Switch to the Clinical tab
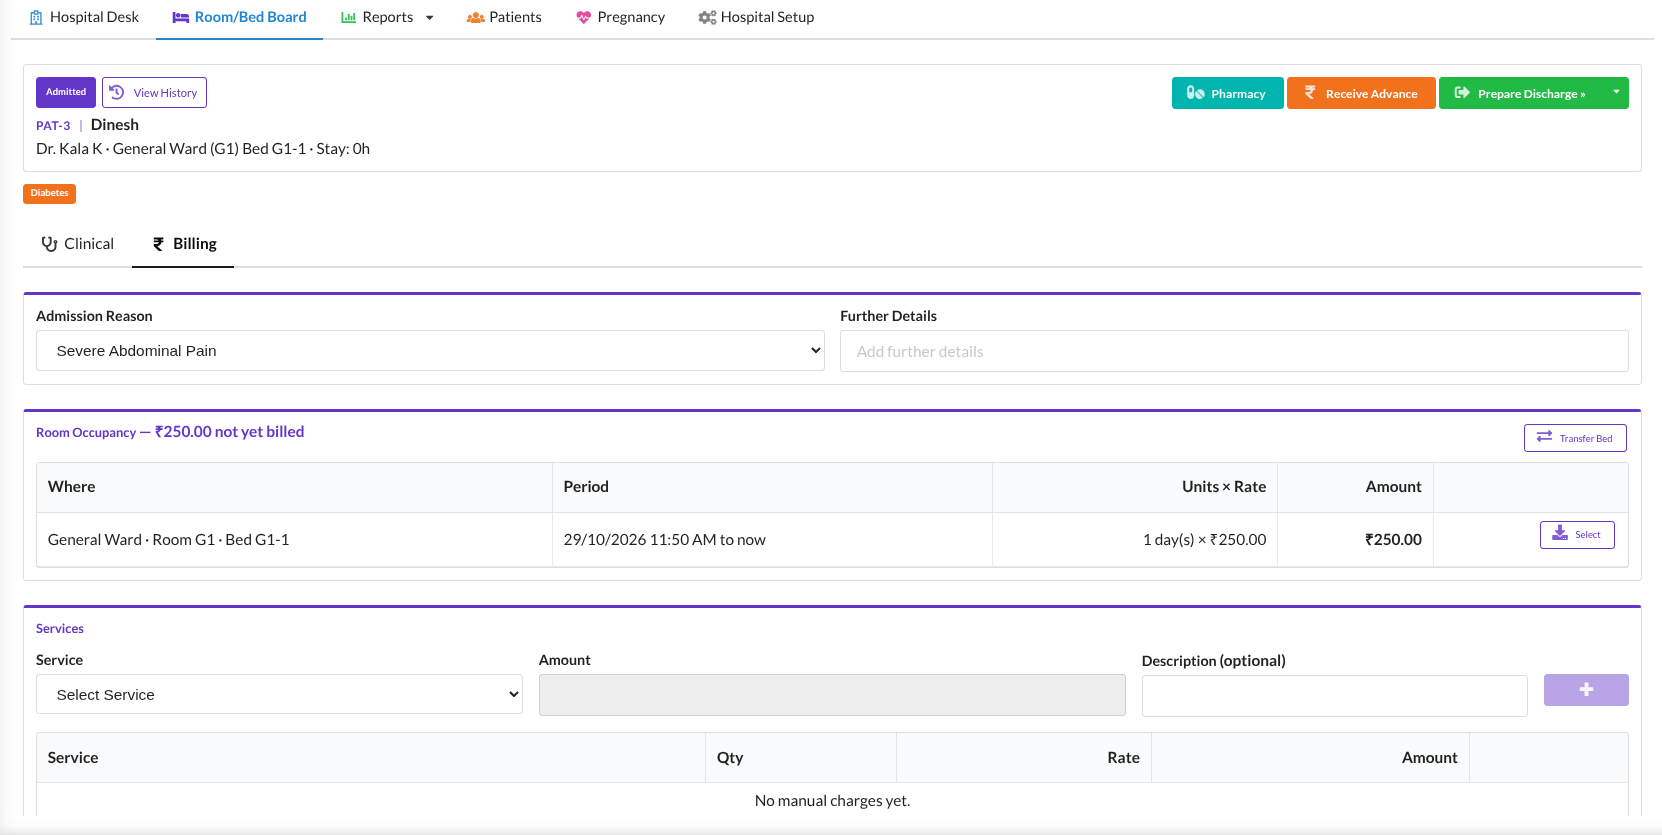Screen dimensions: 1662x835 (x=78, y=244)
